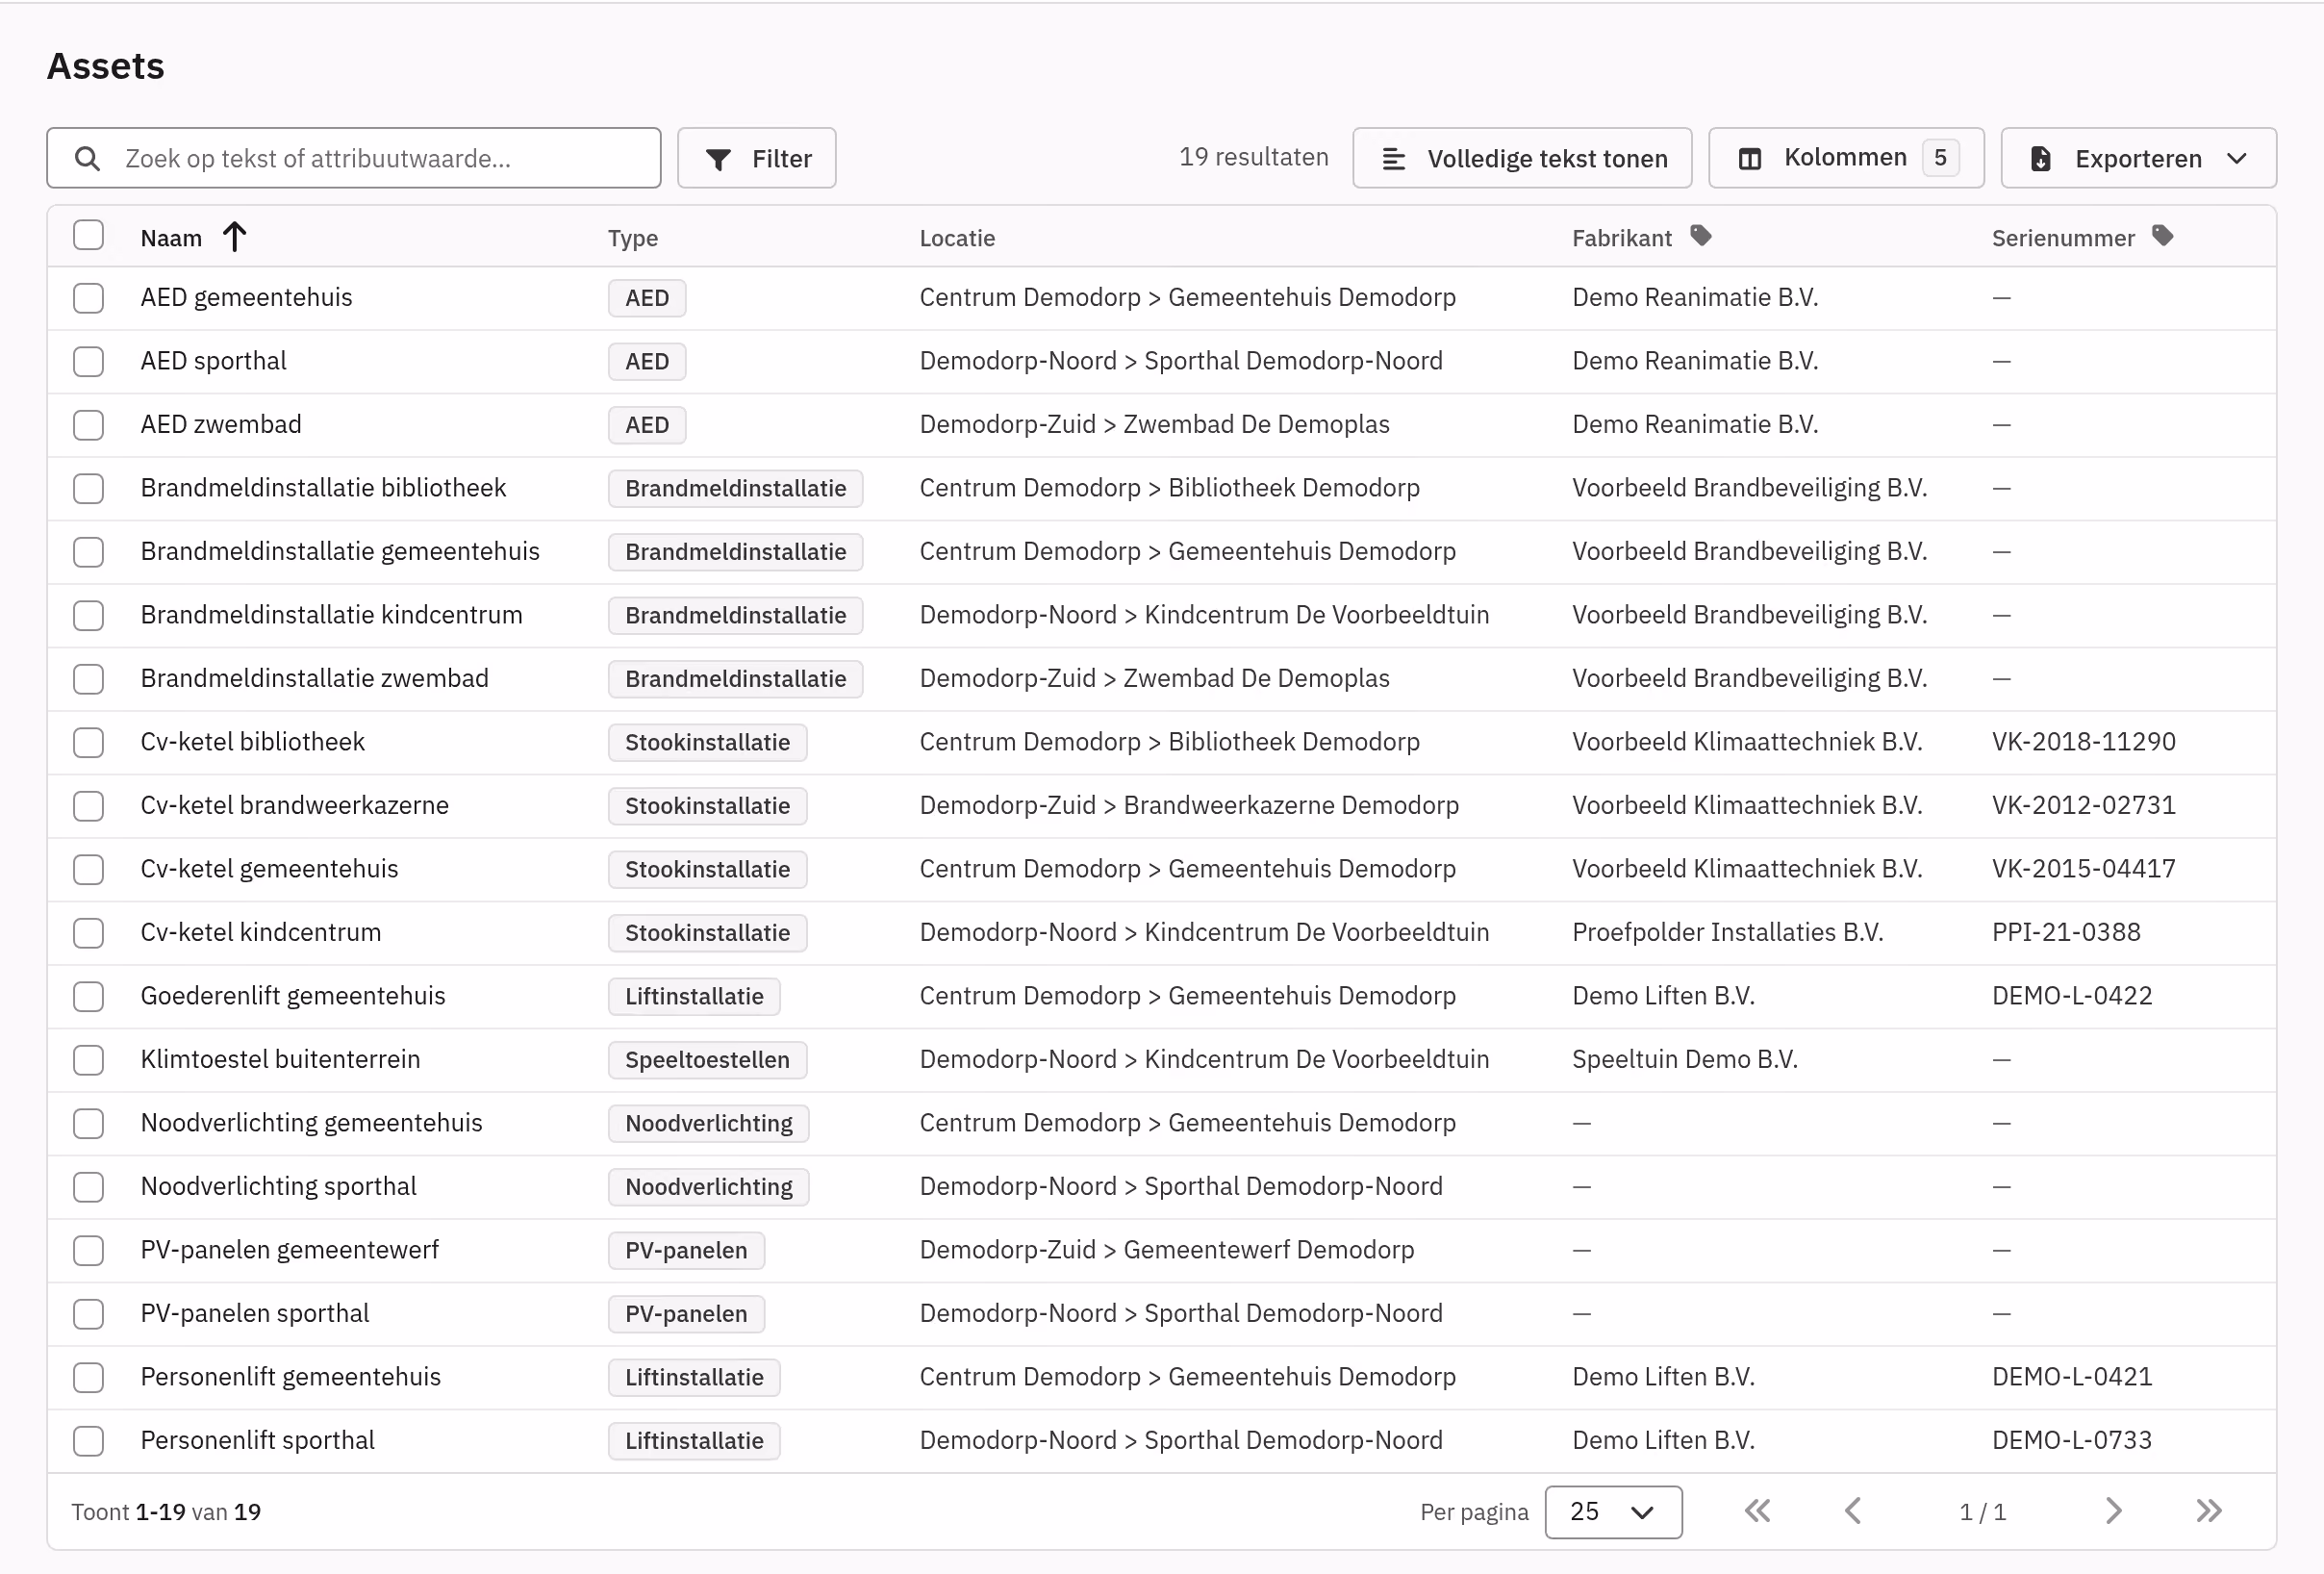The image size is (2324, 1574).
Task: Open the Filter button
Action: 757,158
